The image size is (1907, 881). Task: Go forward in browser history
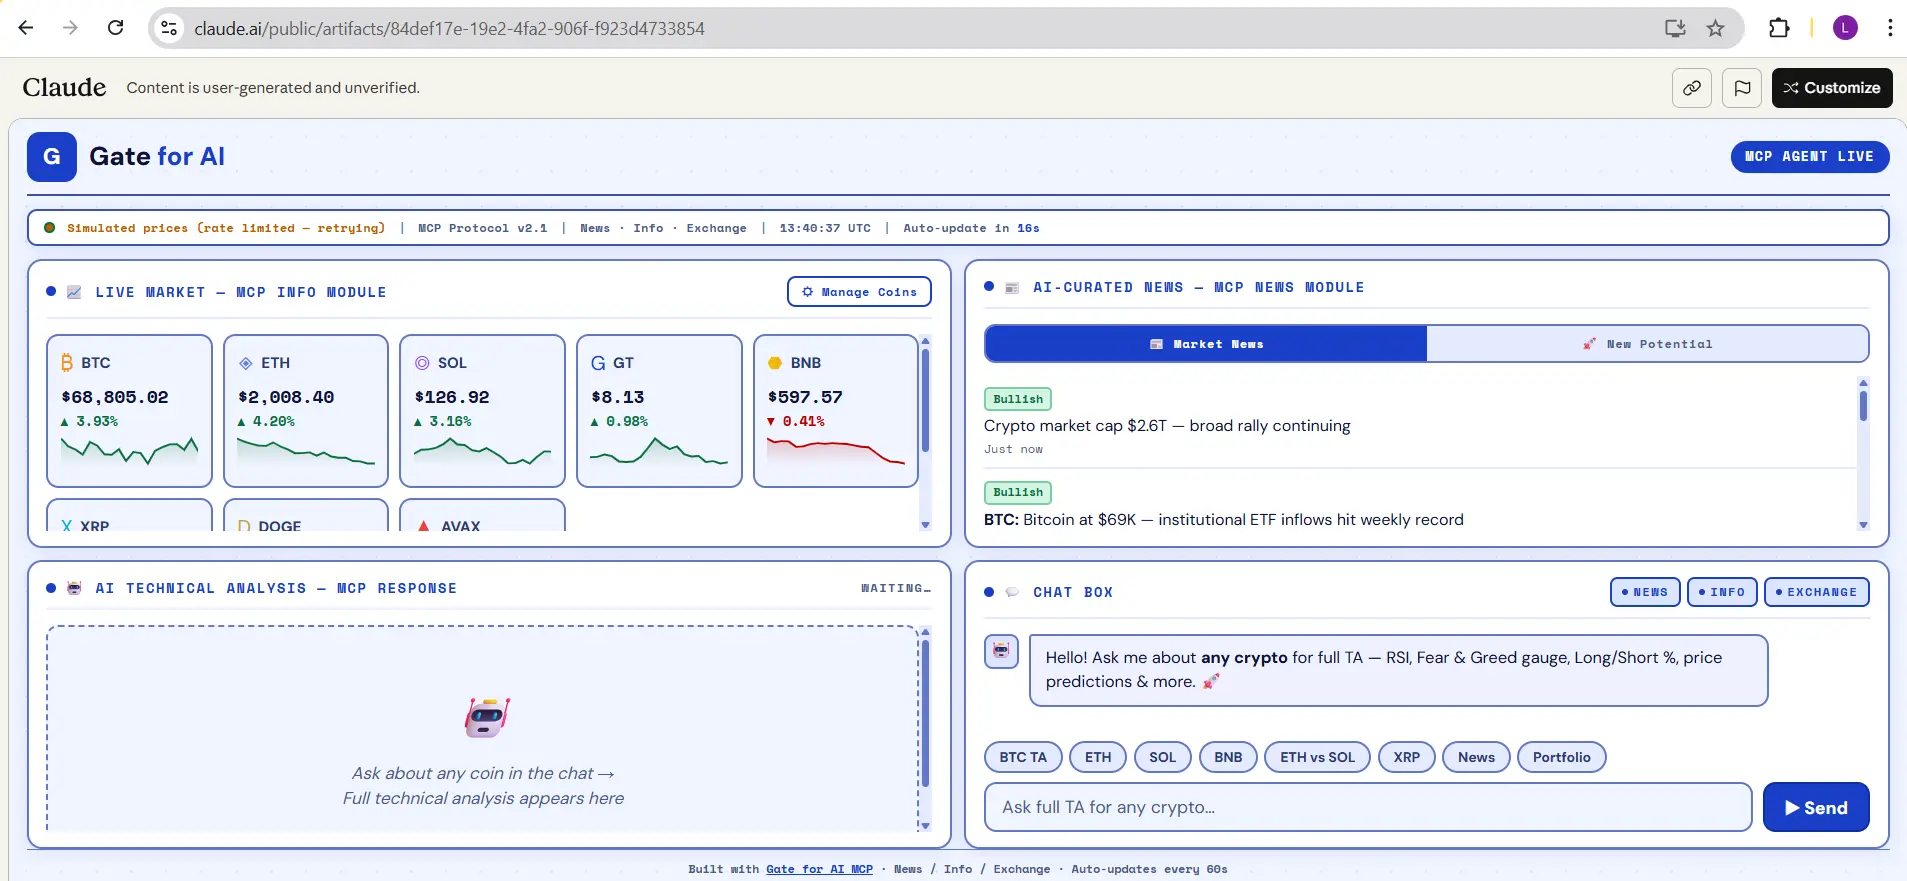[x=70, y=28]
